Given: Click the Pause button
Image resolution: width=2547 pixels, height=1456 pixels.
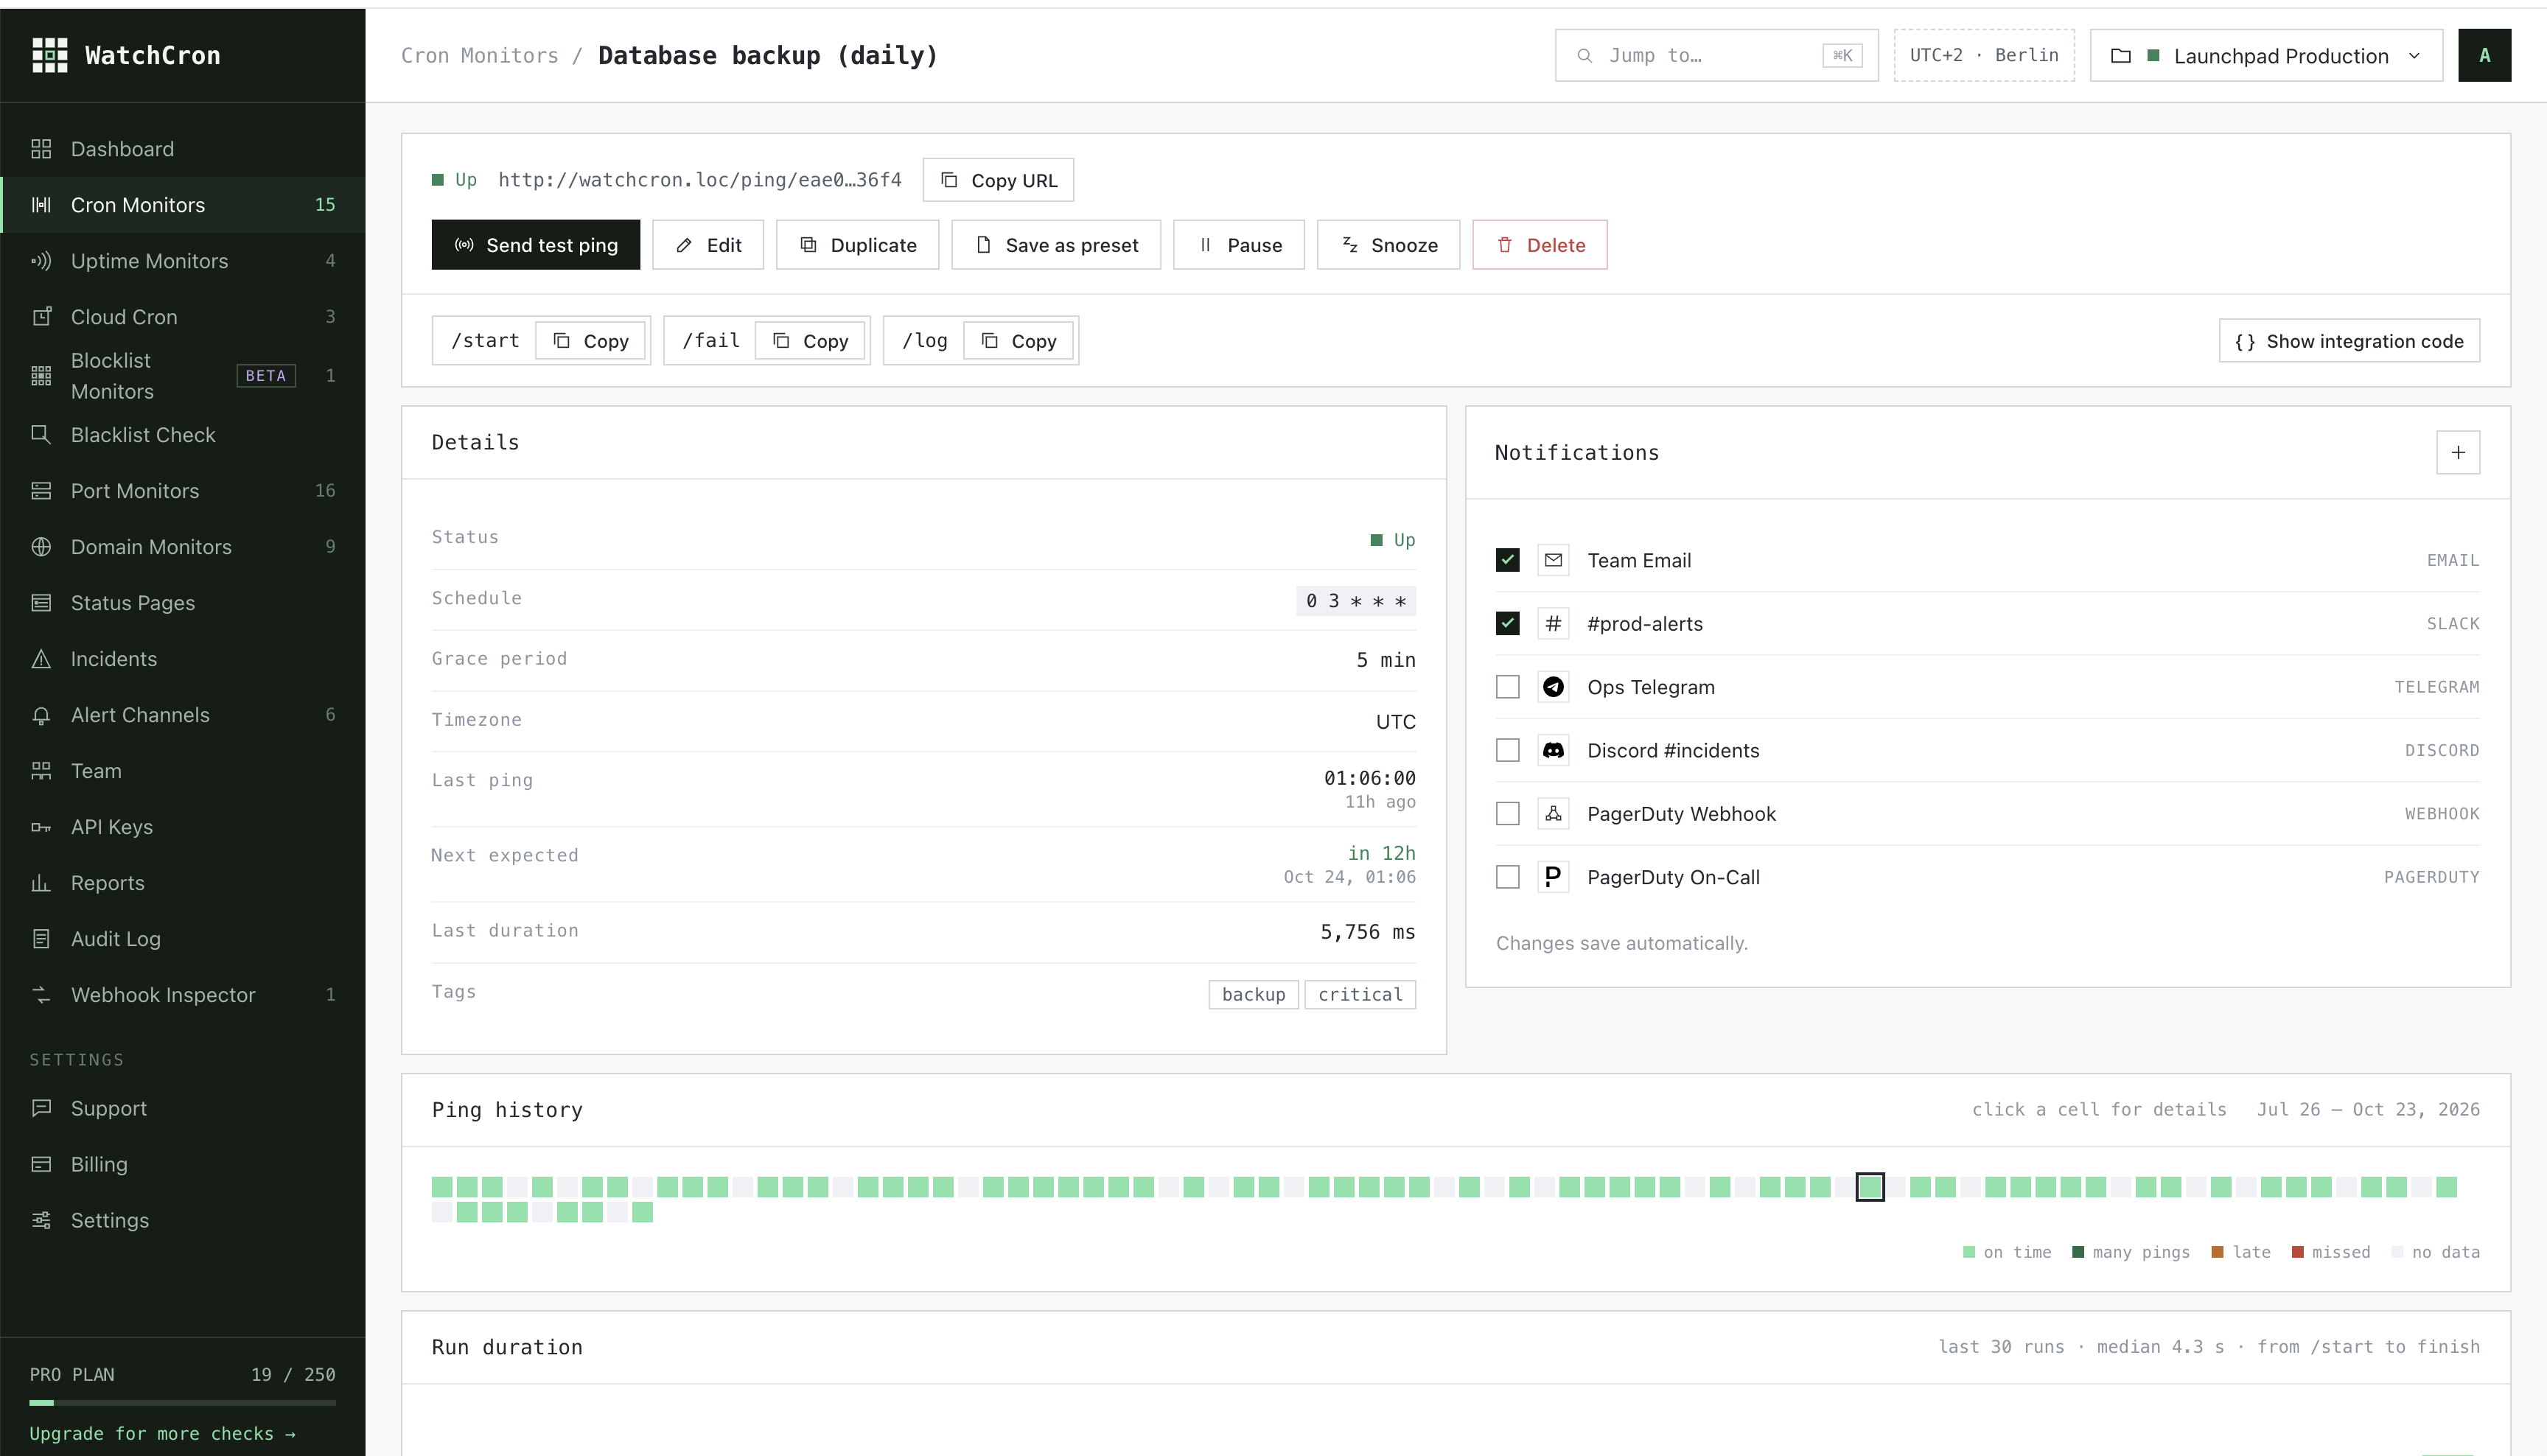Looking at the screenshot, I should pyautogui.click(x=1239, y=245).
